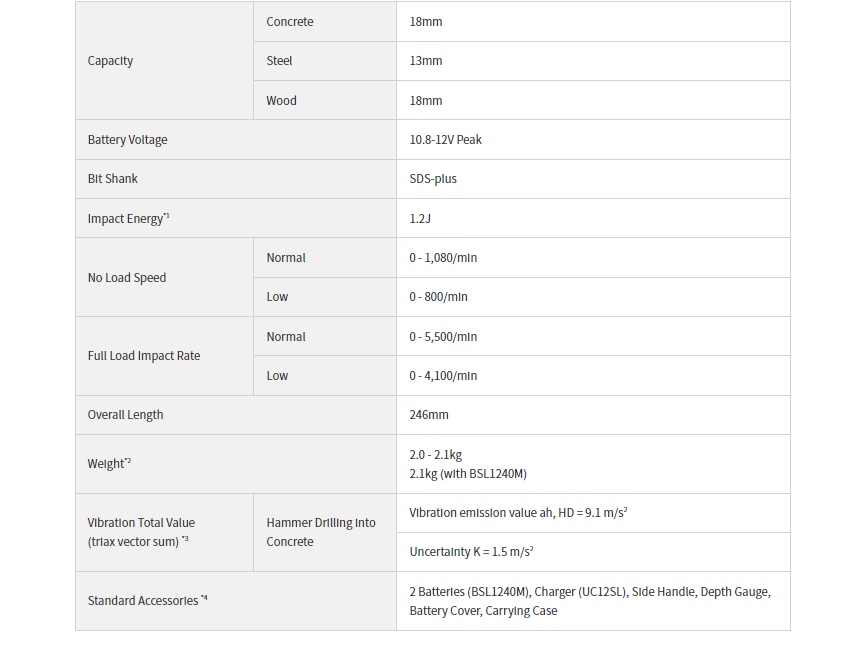
Task: Select the 1.2J impact energy value
Action: pyautogui.click(x=420, y=218)
